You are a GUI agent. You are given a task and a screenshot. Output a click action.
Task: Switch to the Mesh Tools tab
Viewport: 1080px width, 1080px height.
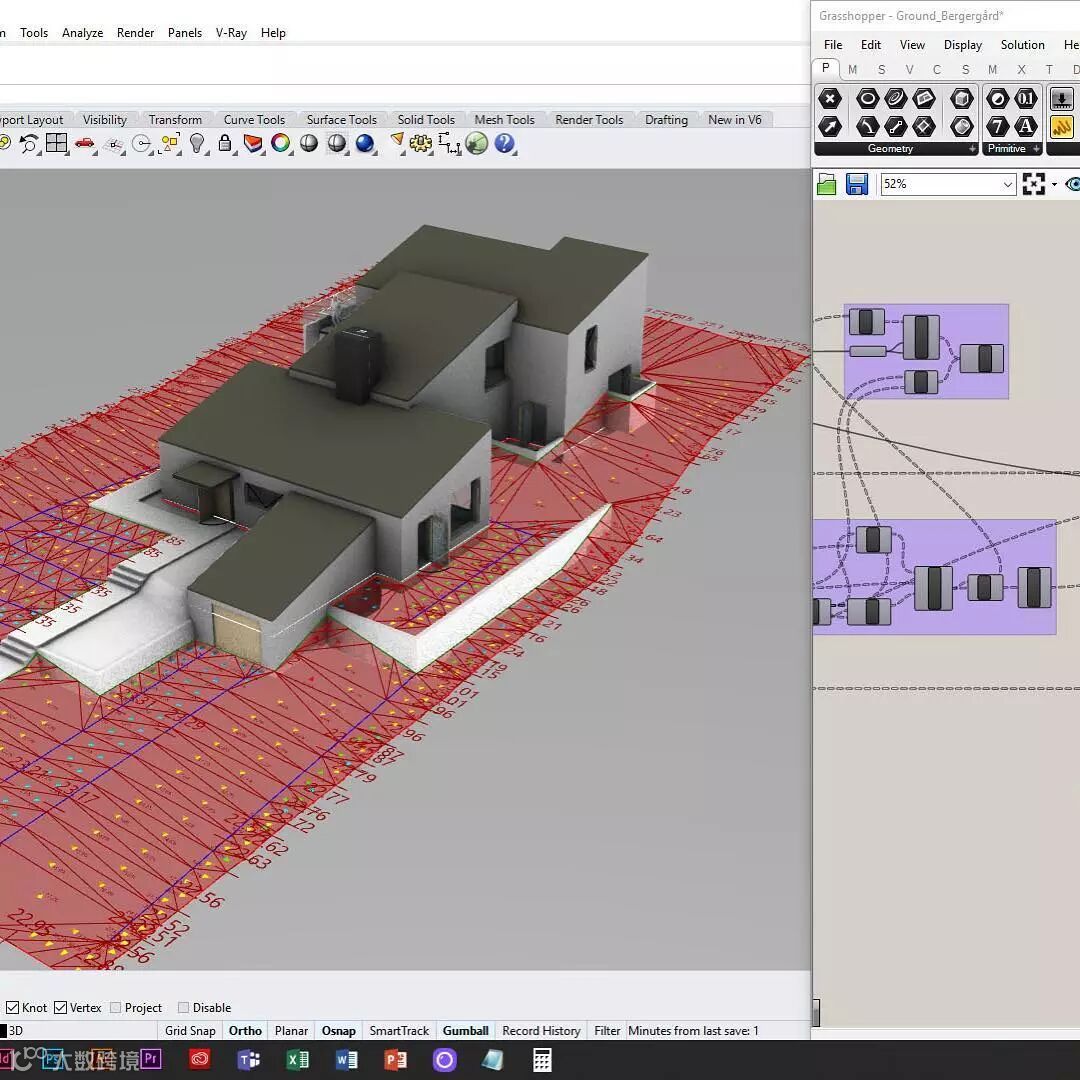(x=504, y=119)
